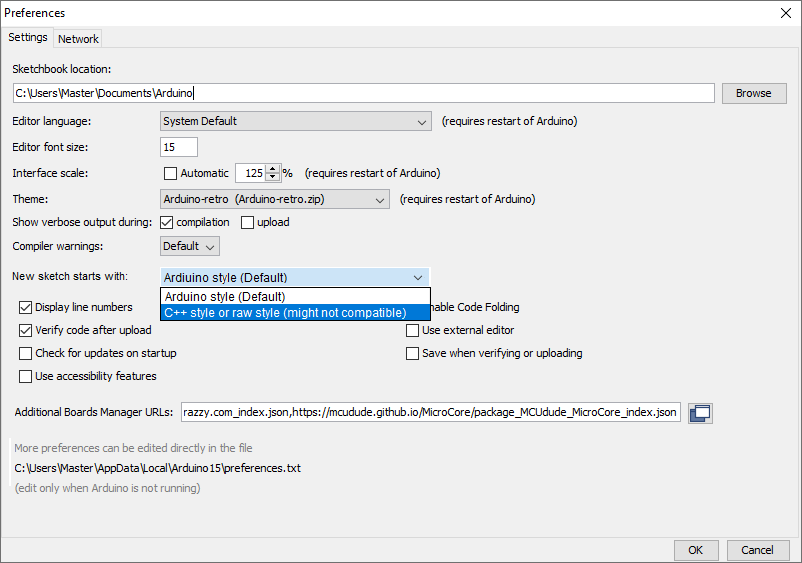The image size is (802, 563).
Task: Click 'Sketchbook location:' label
Action: [x=61, y=69]
